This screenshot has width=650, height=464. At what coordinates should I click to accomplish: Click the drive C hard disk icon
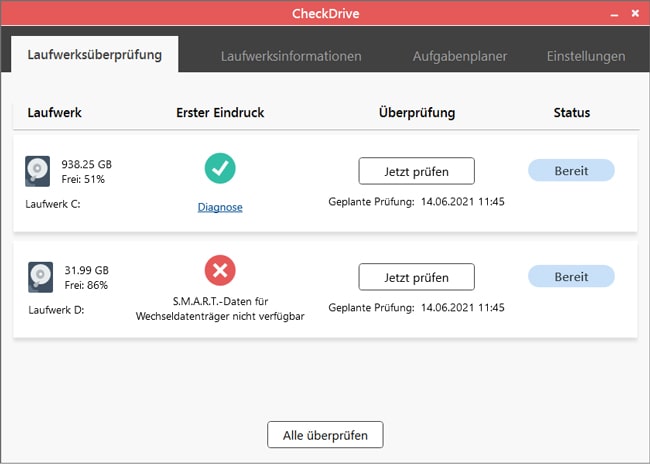pos(38,171)
